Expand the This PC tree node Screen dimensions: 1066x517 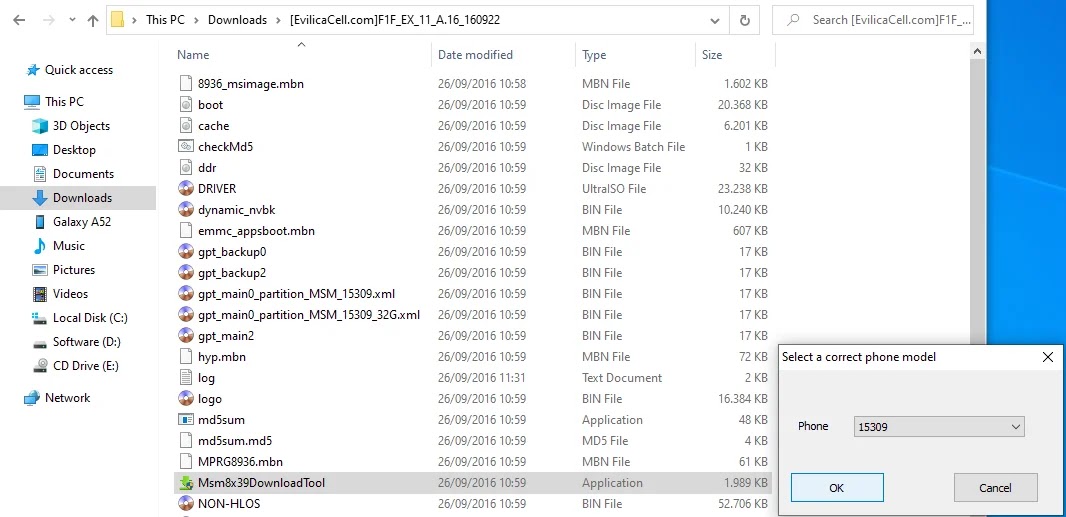tap(13, 102)
